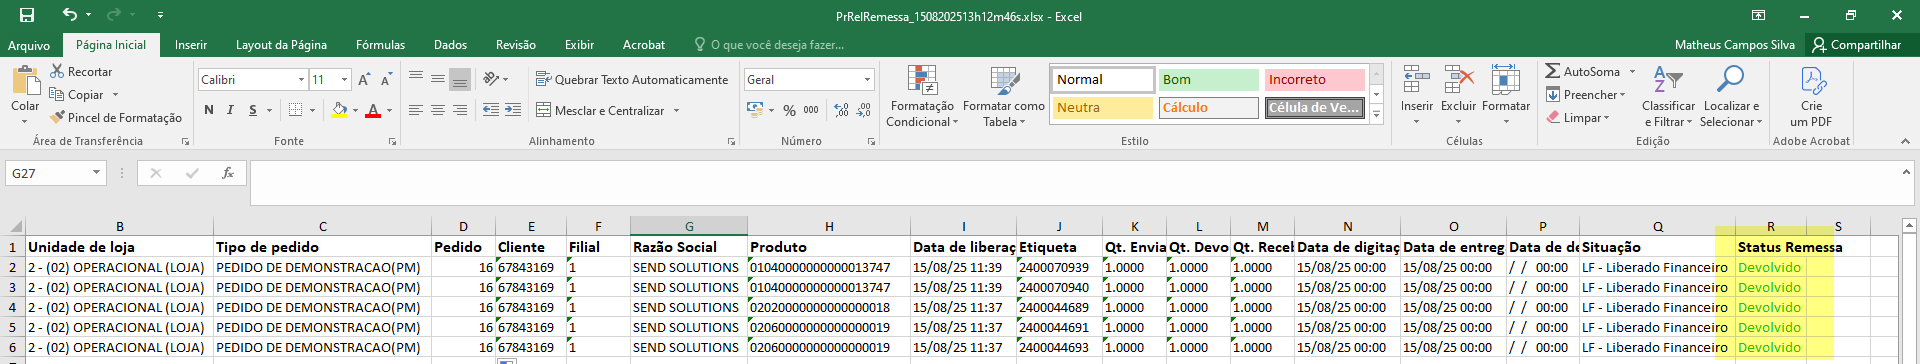Open Localizar e Selecionar menu
The image size is (1920, 364).
1731,96
